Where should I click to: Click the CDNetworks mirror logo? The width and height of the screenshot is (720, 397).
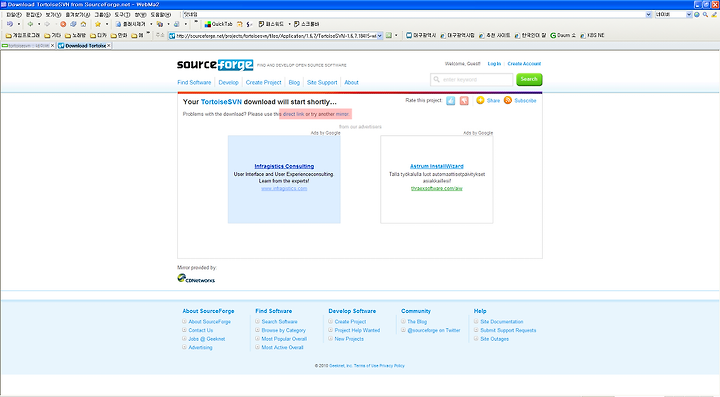[x=196, y=279]
